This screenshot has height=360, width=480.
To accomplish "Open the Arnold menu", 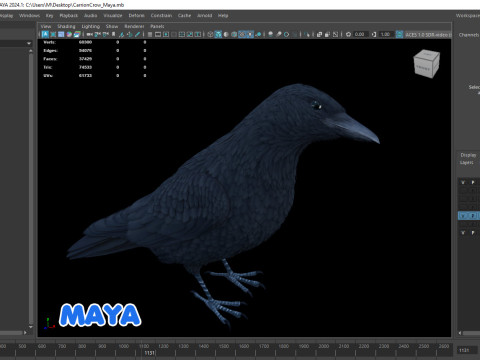I will 204,15.
